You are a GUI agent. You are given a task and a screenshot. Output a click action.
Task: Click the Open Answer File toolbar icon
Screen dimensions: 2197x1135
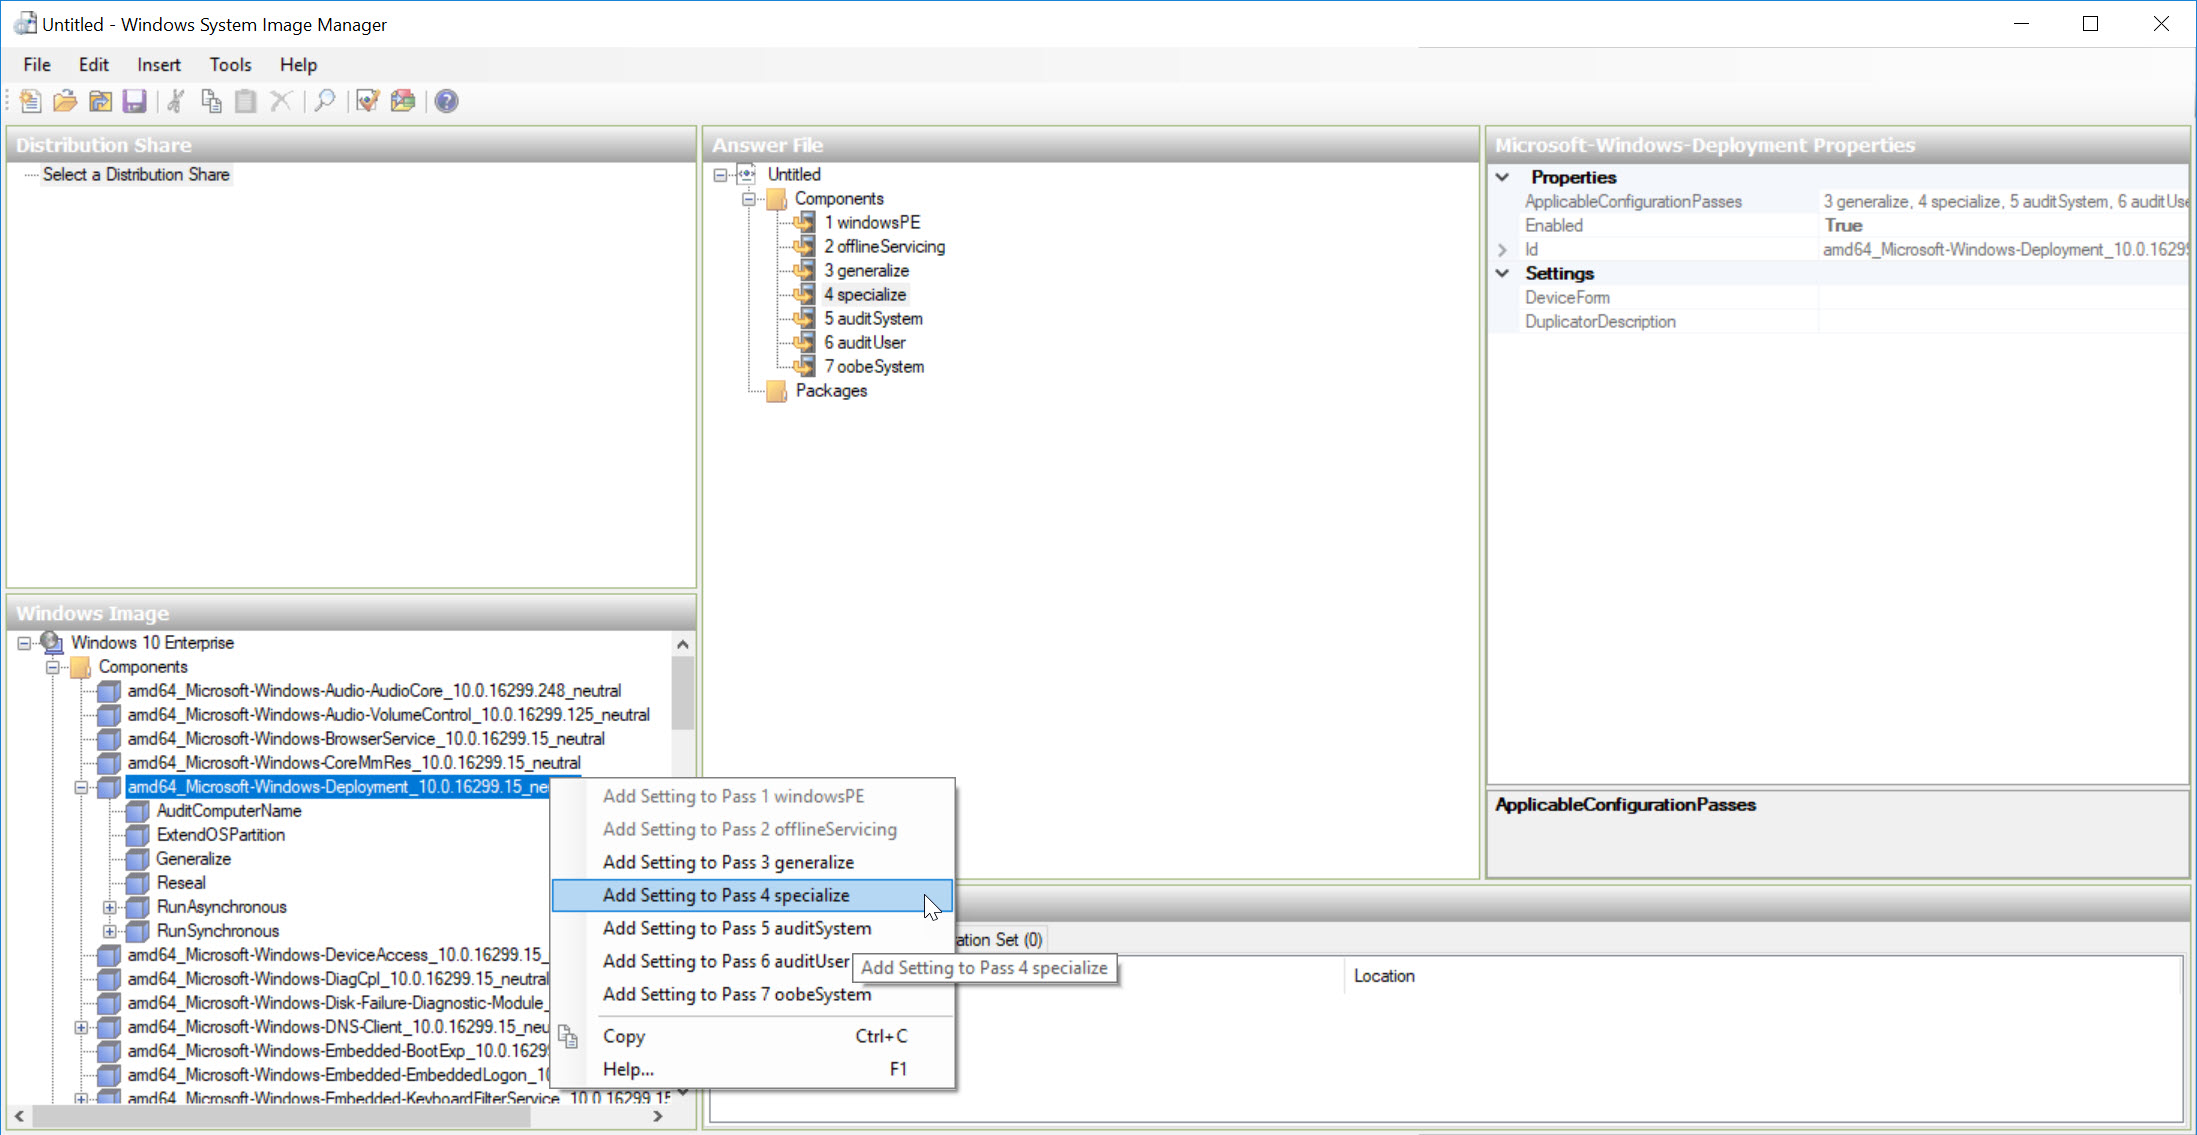(65, 101)
